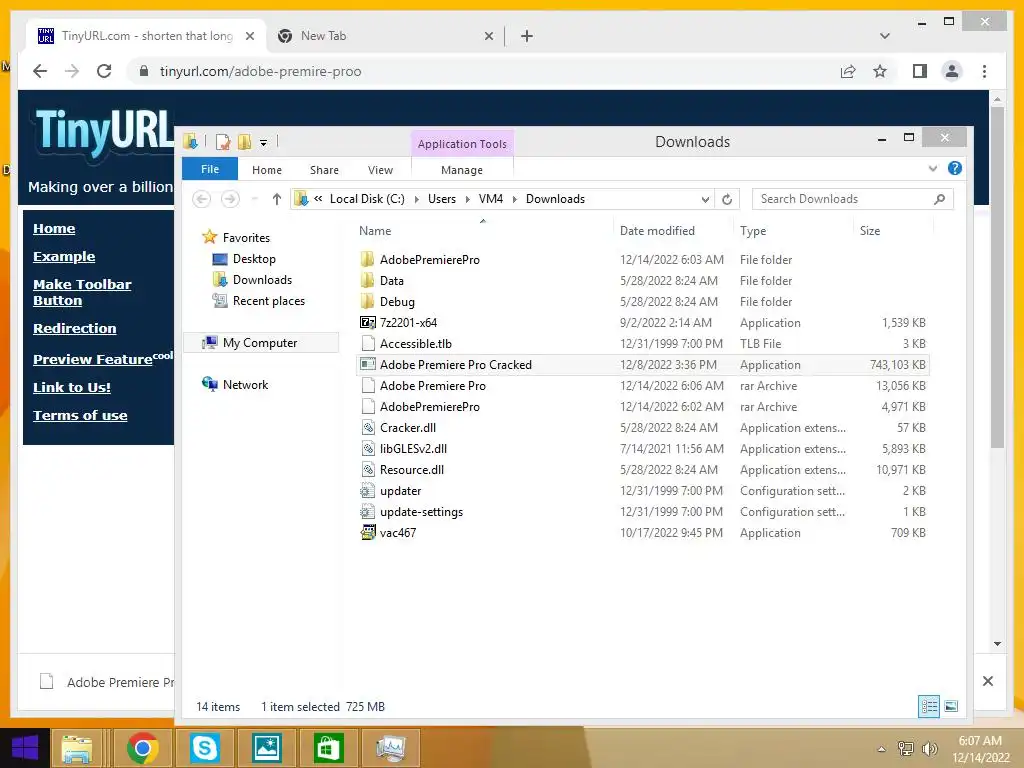Refresh the Downloads folder view
1024x768 pixels.
pyautogui.click(x=727, y=199)
